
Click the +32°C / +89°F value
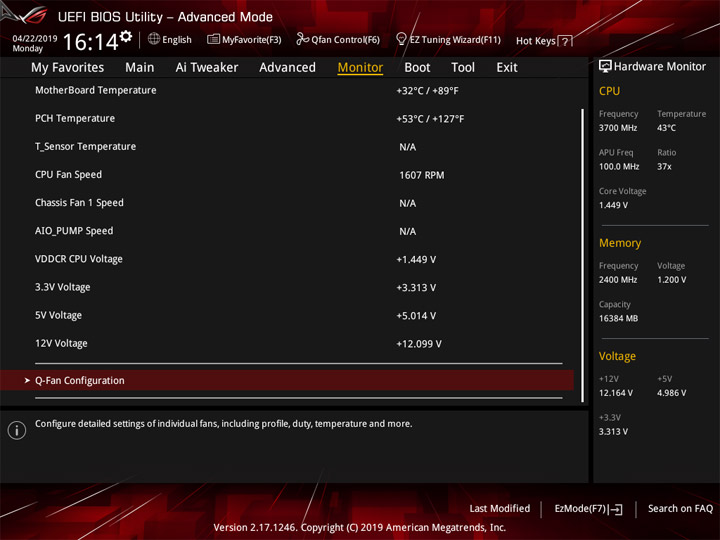427,91
